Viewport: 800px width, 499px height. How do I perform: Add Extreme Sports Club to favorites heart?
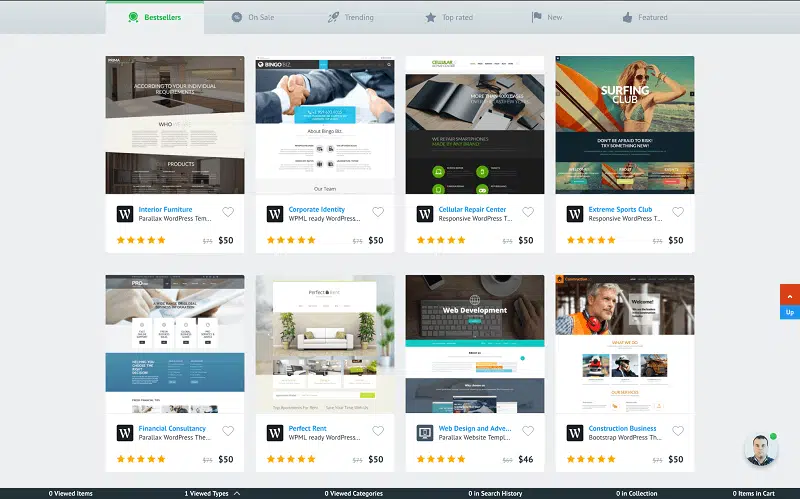tap(678, 213)
